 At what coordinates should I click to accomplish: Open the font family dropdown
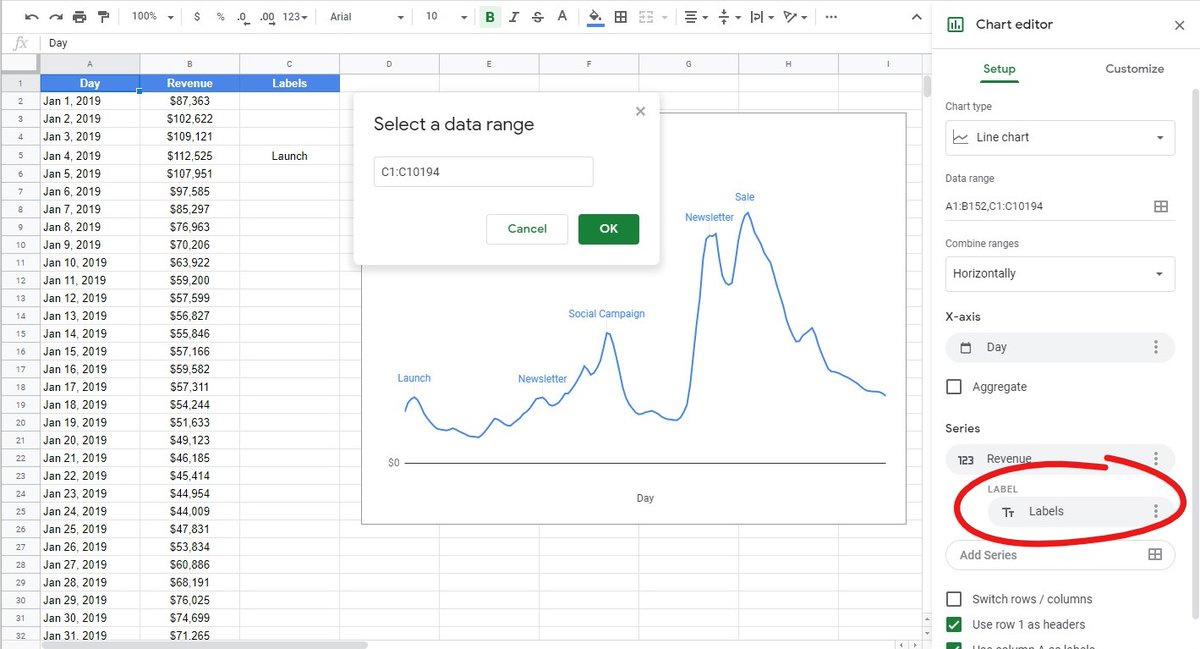pos(365,16)
